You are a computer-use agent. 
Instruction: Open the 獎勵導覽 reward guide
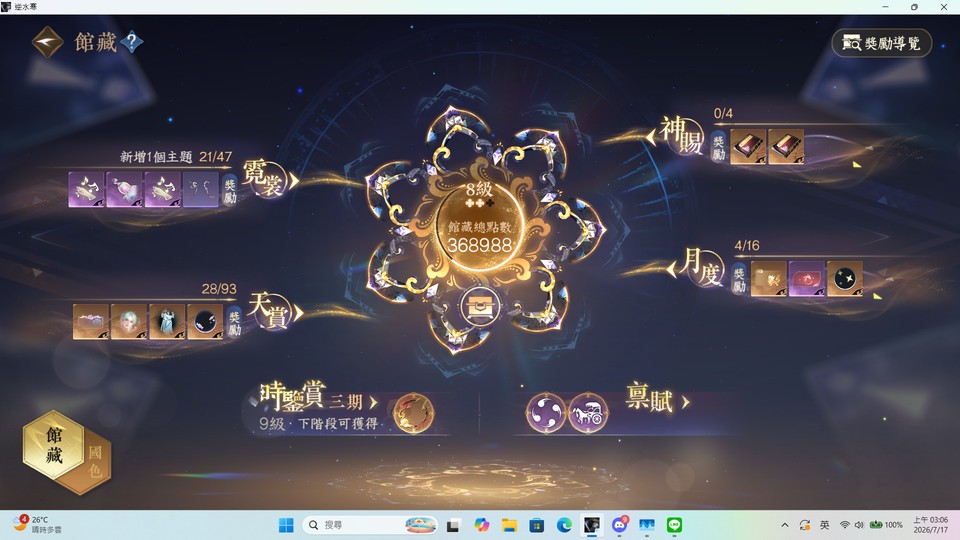(x=882, y=43)
